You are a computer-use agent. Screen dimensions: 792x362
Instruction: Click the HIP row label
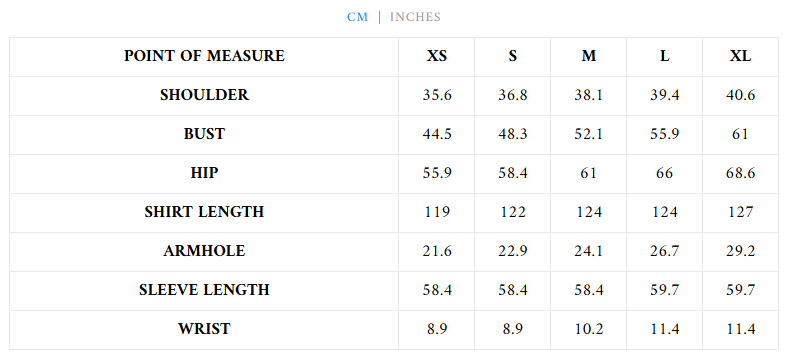coord(204,173)
